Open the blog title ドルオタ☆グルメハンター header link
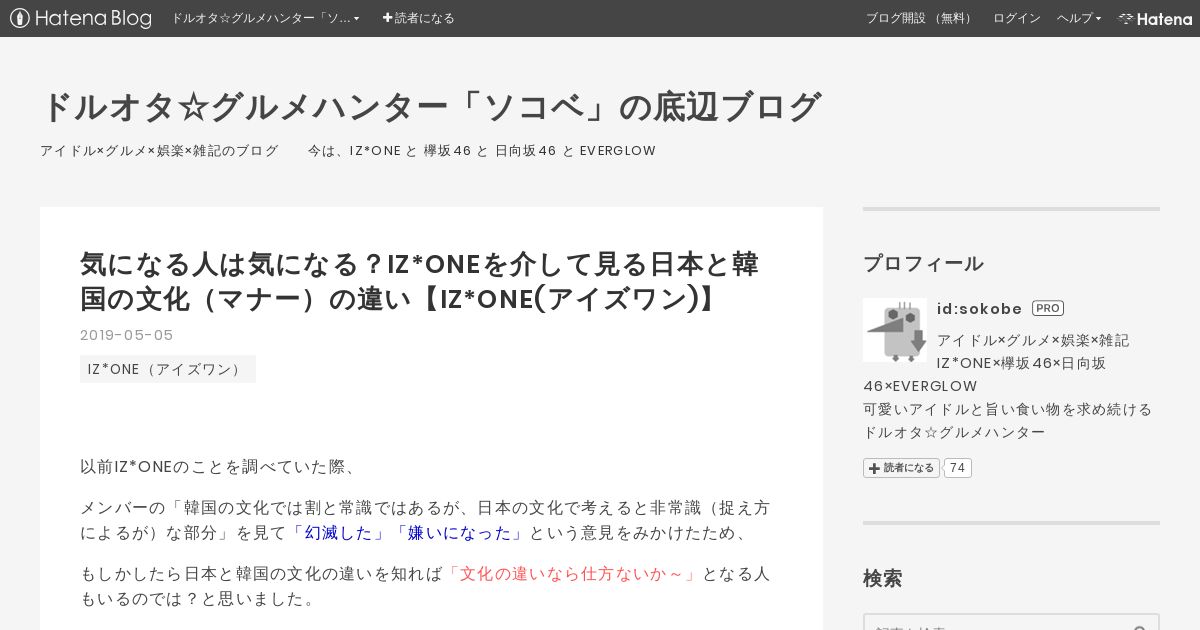The height and width of the screenshot is (630, 1200). coord(431,106)
